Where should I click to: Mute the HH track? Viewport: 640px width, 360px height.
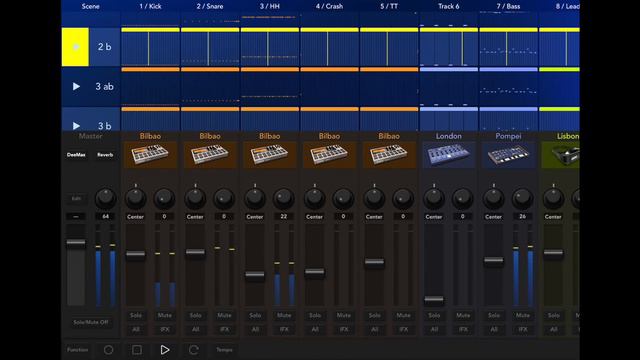pyautogui.click(x=284, y=316)
